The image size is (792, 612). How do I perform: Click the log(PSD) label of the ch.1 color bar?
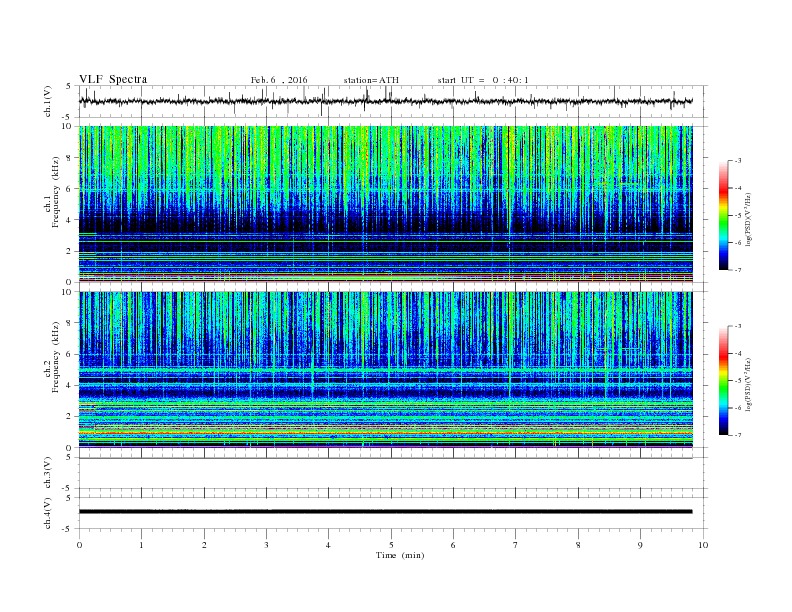[748, 220]
